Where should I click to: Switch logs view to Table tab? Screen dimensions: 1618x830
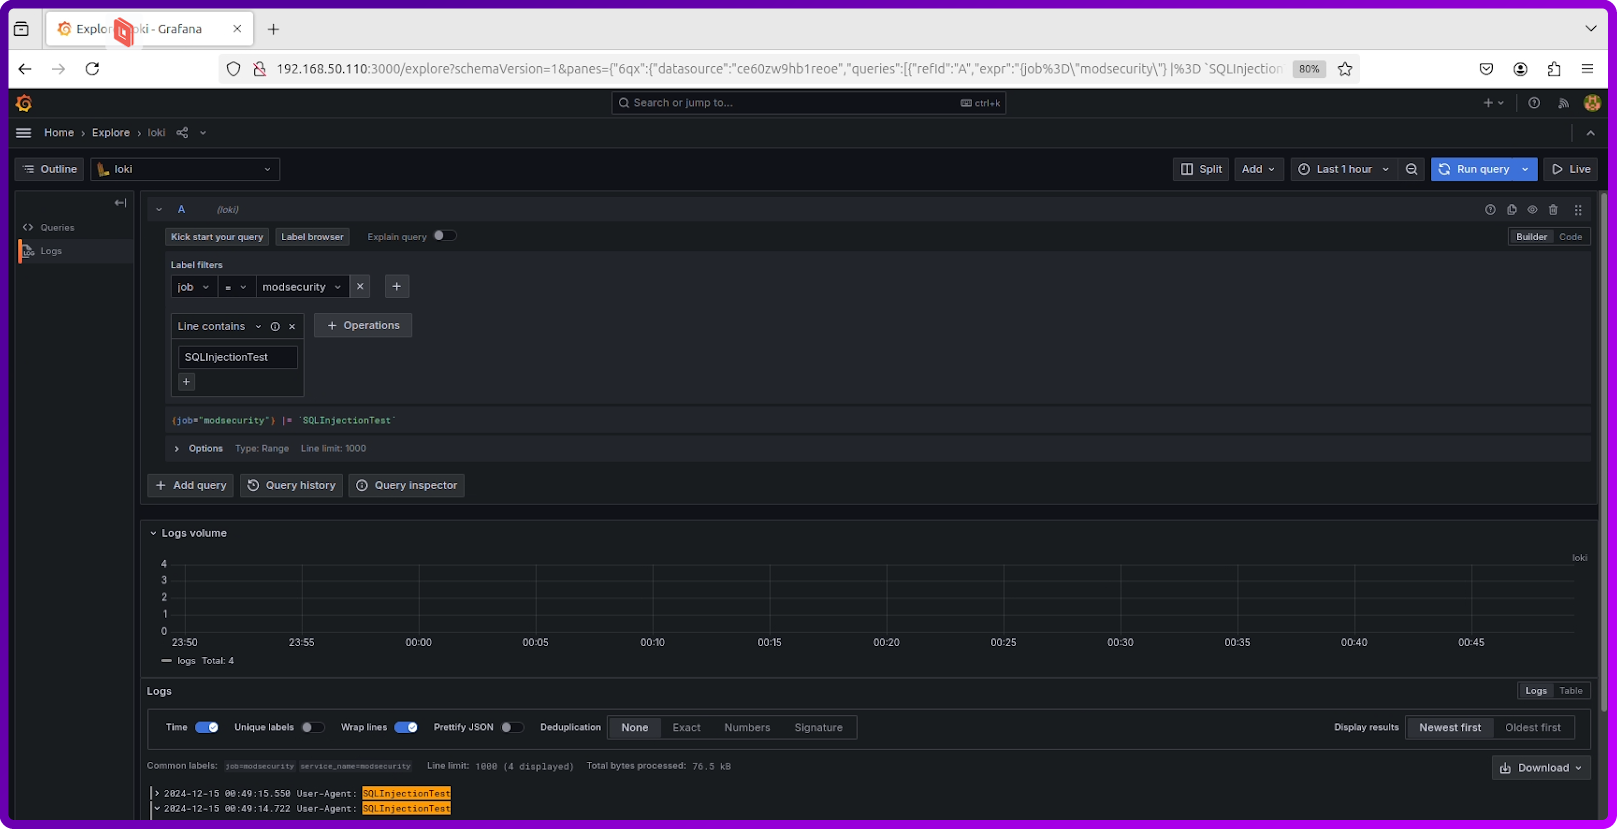click(1571, 691)
